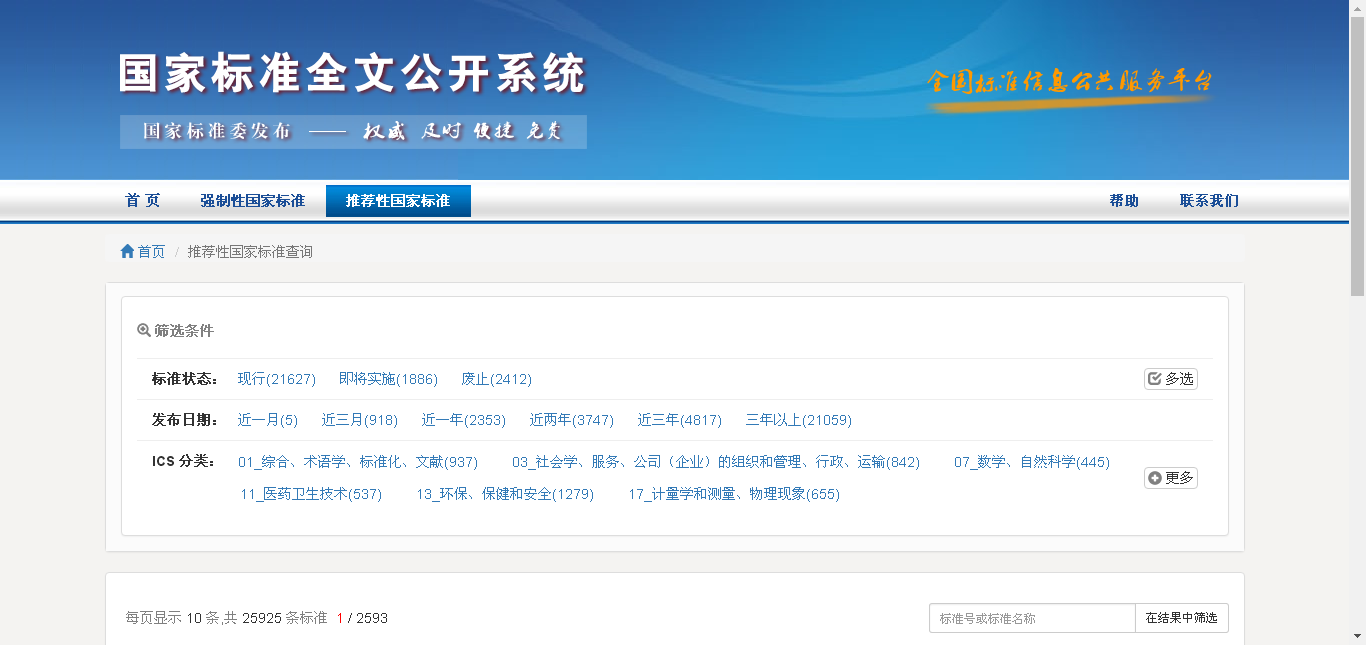Open the 帮助 menu item
This screenshot has height=645, width=1366.
[1124, 200]
